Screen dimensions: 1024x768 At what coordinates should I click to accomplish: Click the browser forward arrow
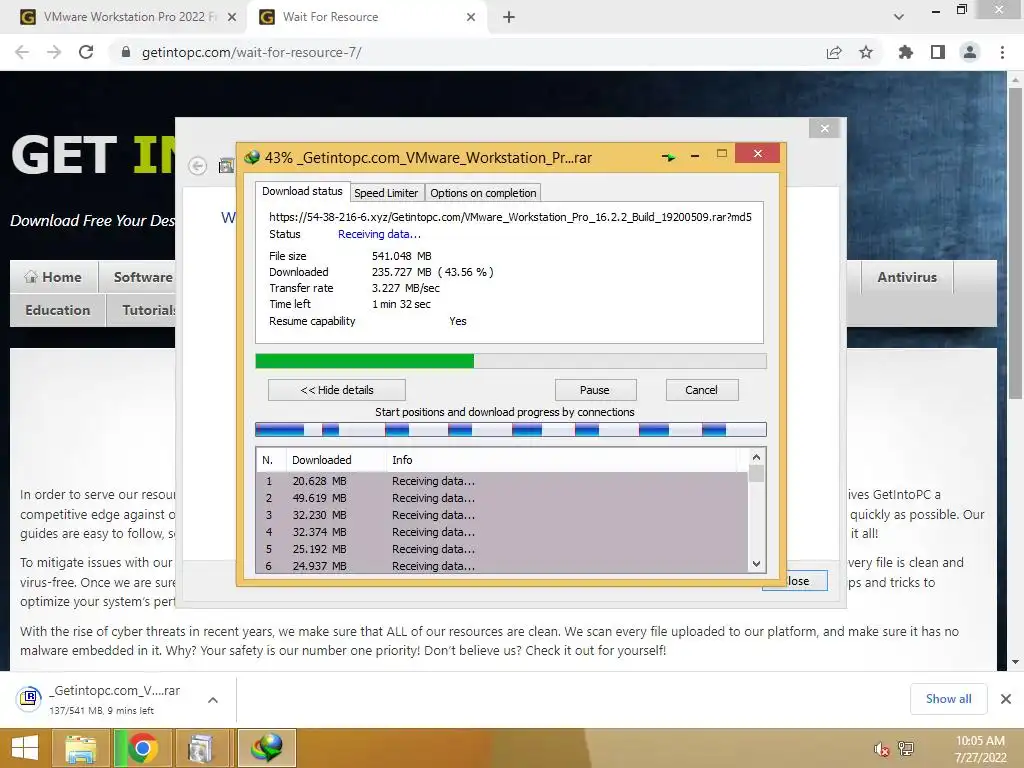[54, 52]
